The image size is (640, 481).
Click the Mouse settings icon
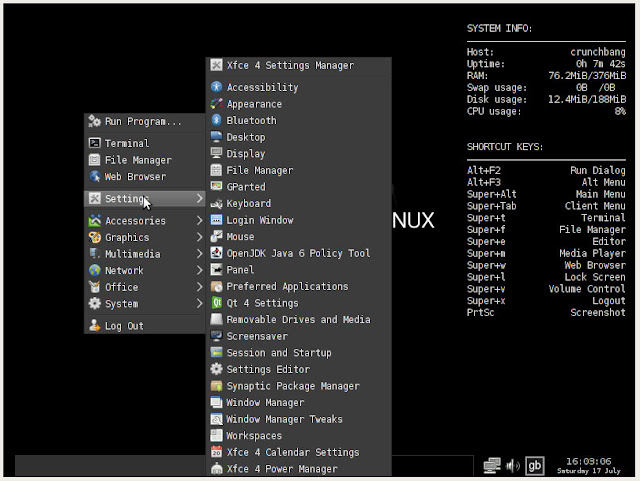coord(216,236)
